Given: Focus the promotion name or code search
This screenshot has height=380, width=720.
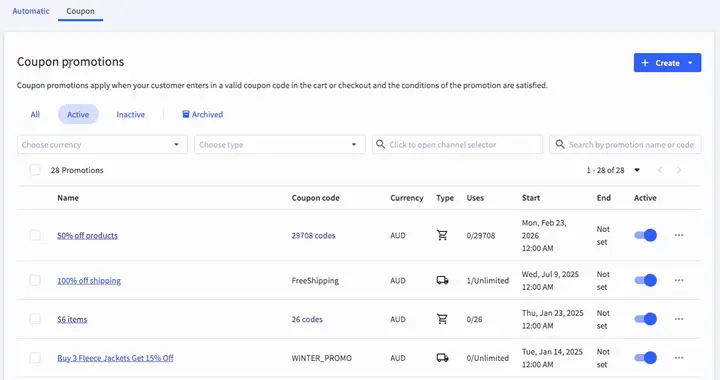Looking at the screenshot, I should tap(625, 145).
